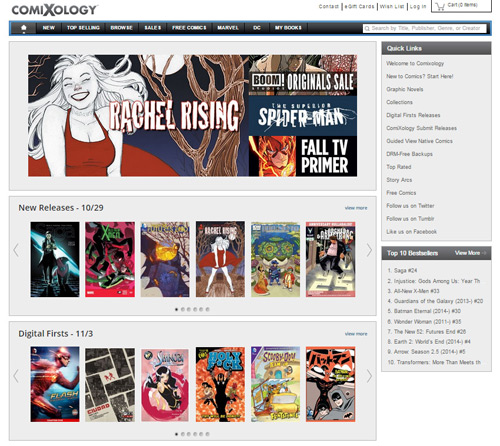Open the Wish List link

392,6
